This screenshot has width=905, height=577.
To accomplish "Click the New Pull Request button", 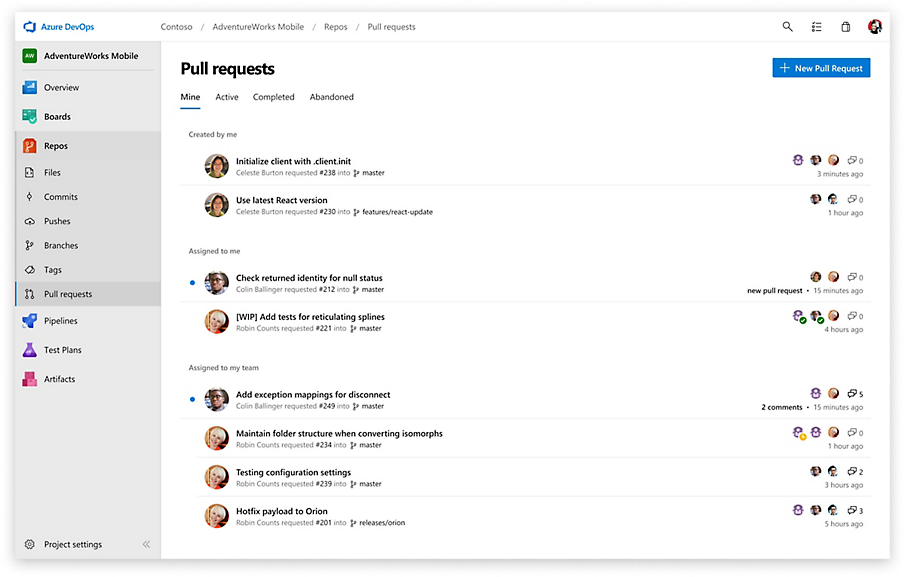I will coord(821,68).
